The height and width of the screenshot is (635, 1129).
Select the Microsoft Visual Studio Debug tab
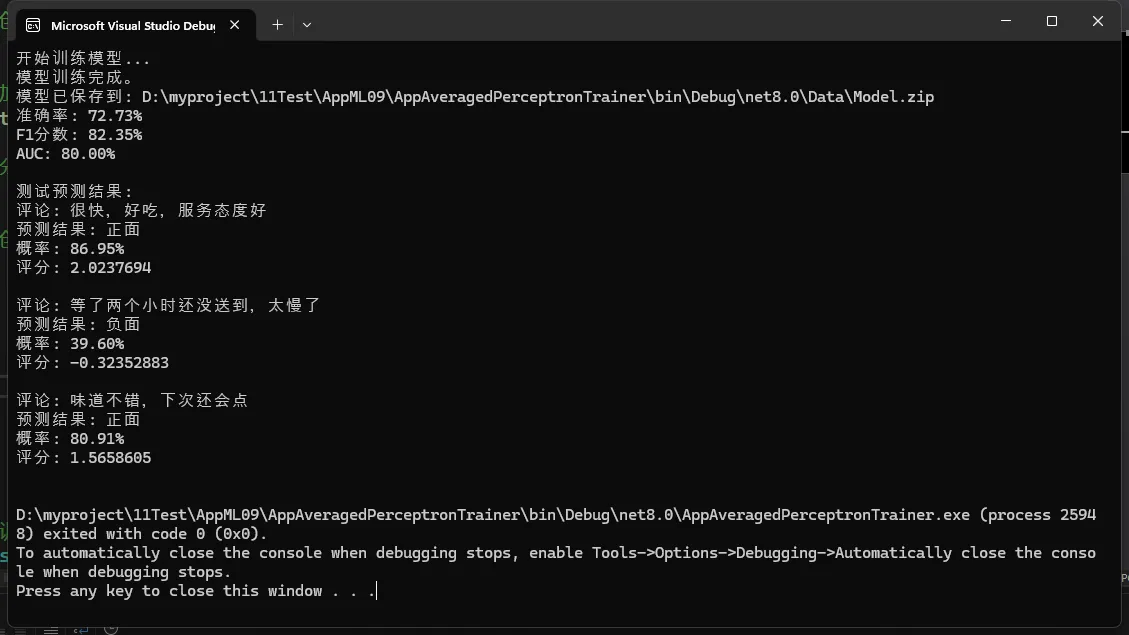[132, 25]
